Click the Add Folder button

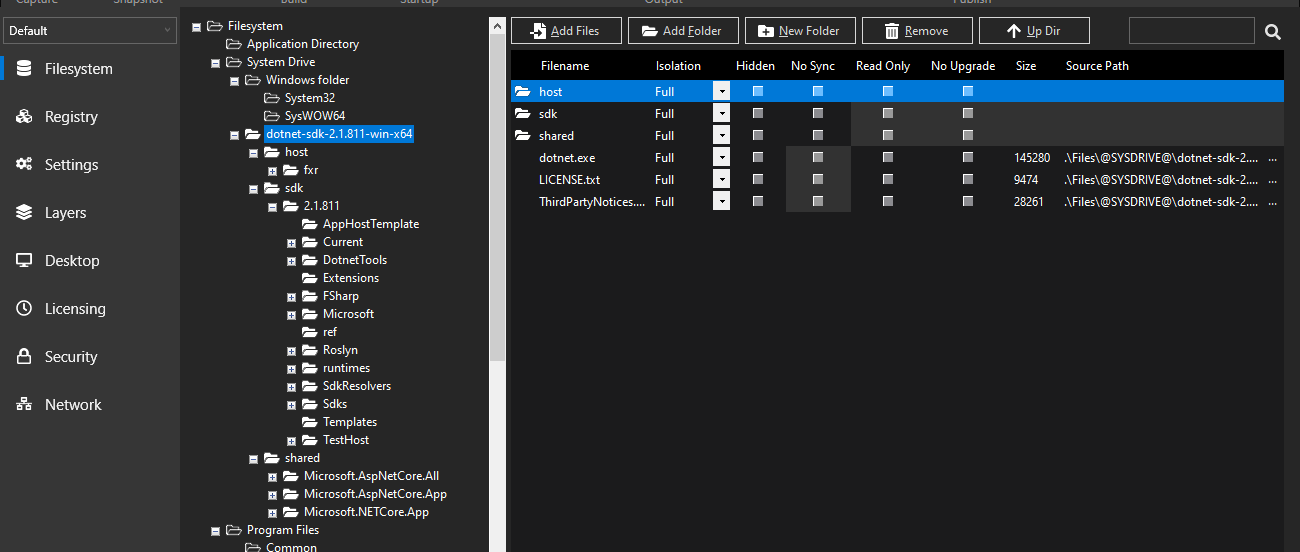tap(682, 31)
